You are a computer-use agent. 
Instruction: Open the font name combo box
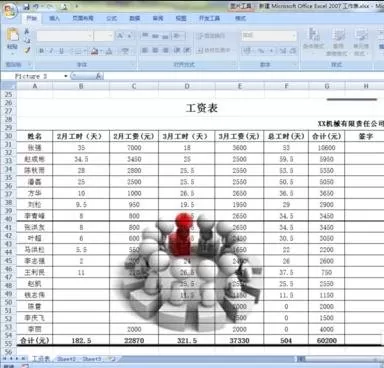[x=65, y=36]
